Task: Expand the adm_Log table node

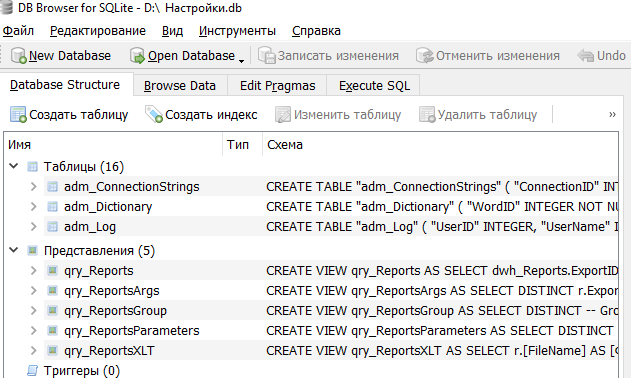Action: [x=34, y=227]
